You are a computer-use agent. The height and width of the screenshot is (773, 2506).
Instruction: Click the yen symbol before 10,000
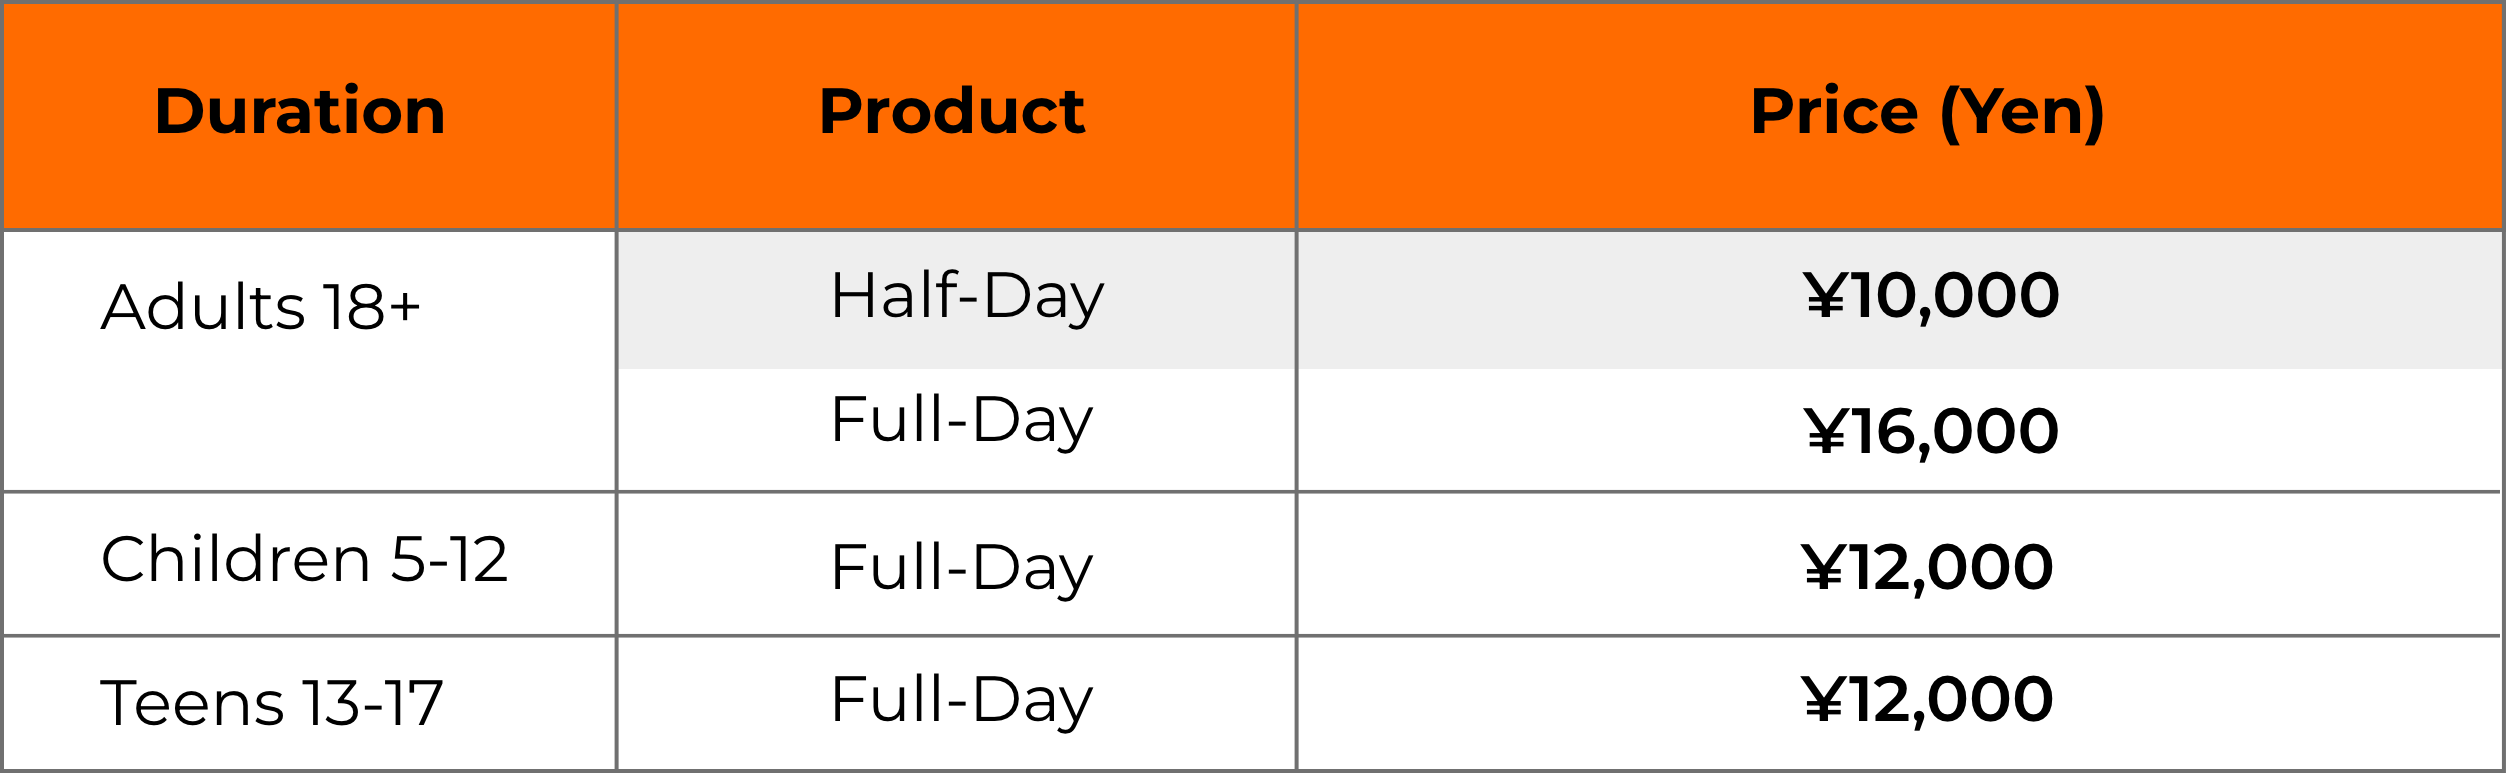point(1825,295)
